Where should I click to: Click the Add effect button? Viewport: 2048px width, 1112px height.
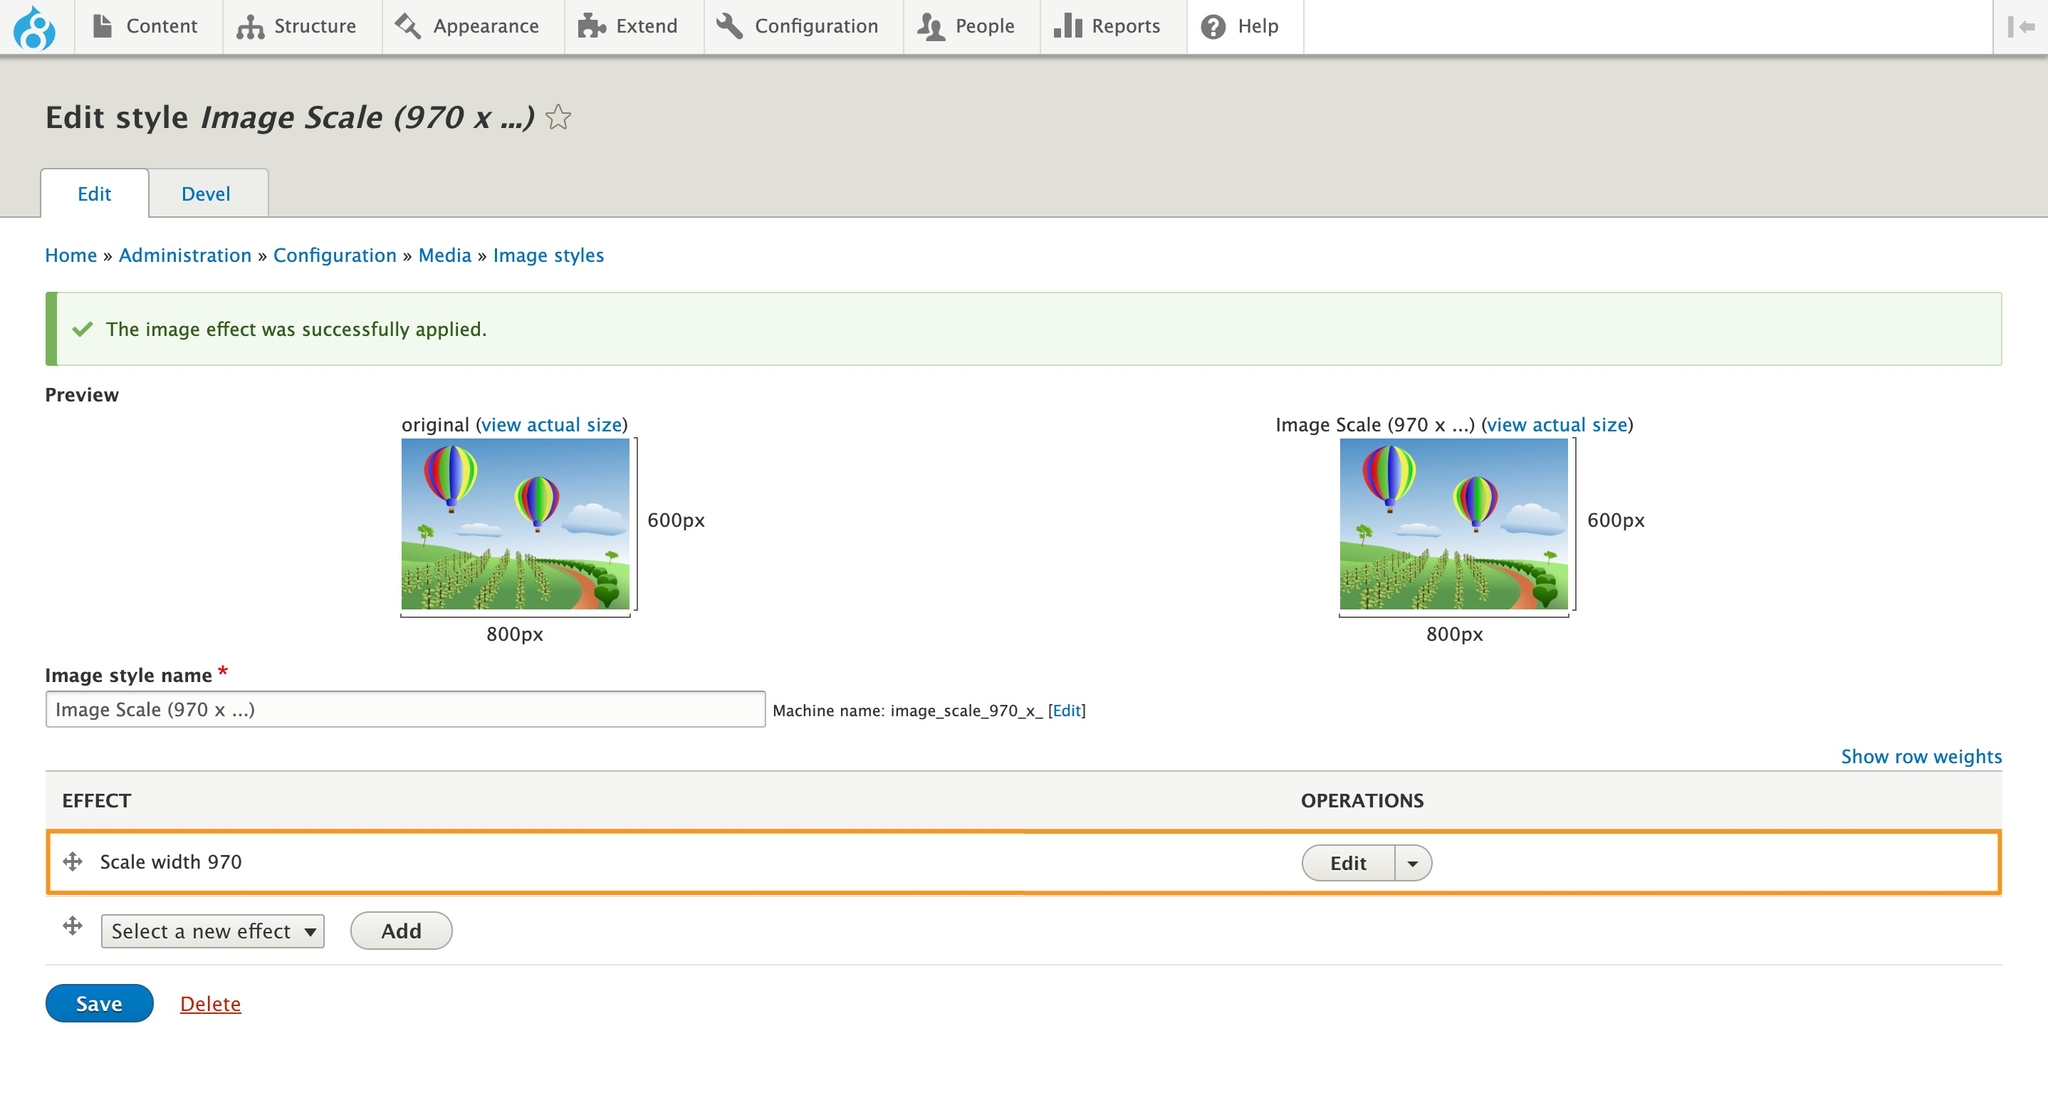tap(401, 931)
